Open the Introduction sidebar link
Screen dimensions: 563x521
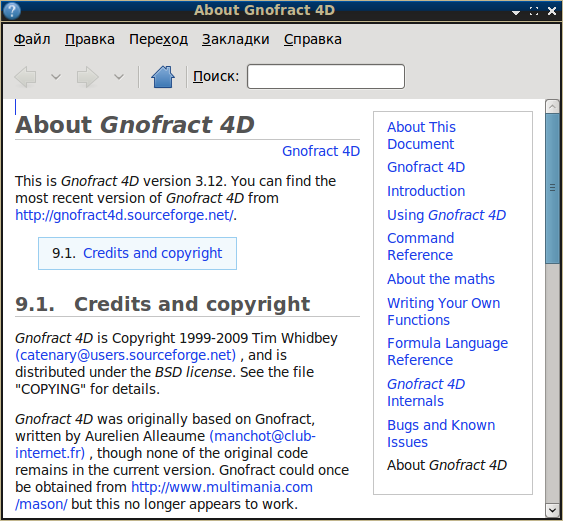tap(426, 191)
